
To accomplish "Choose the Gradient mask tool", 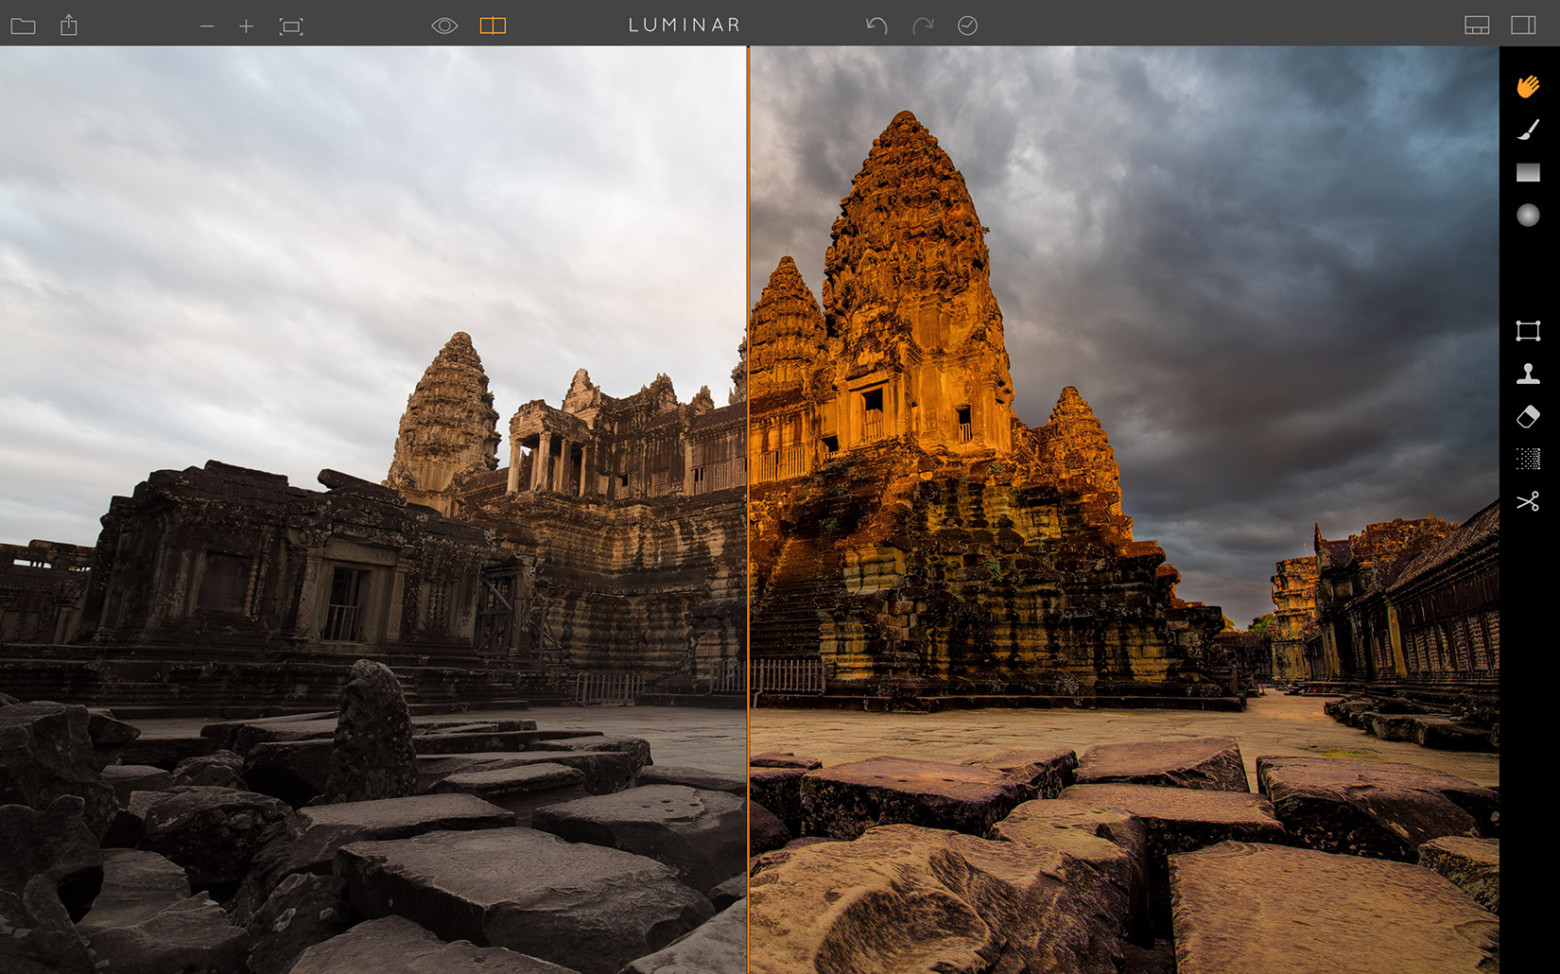I will (x=1528, y=172).
